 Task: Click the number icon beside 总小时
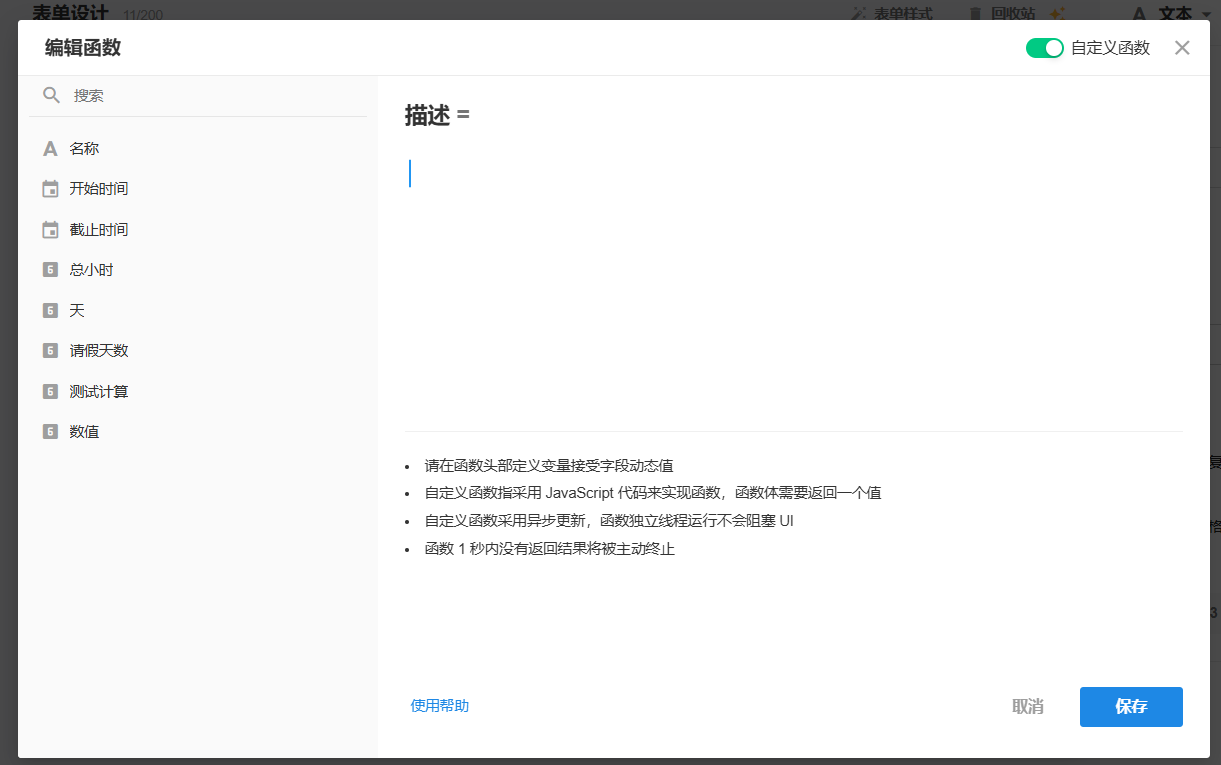[x=50, y=270]
